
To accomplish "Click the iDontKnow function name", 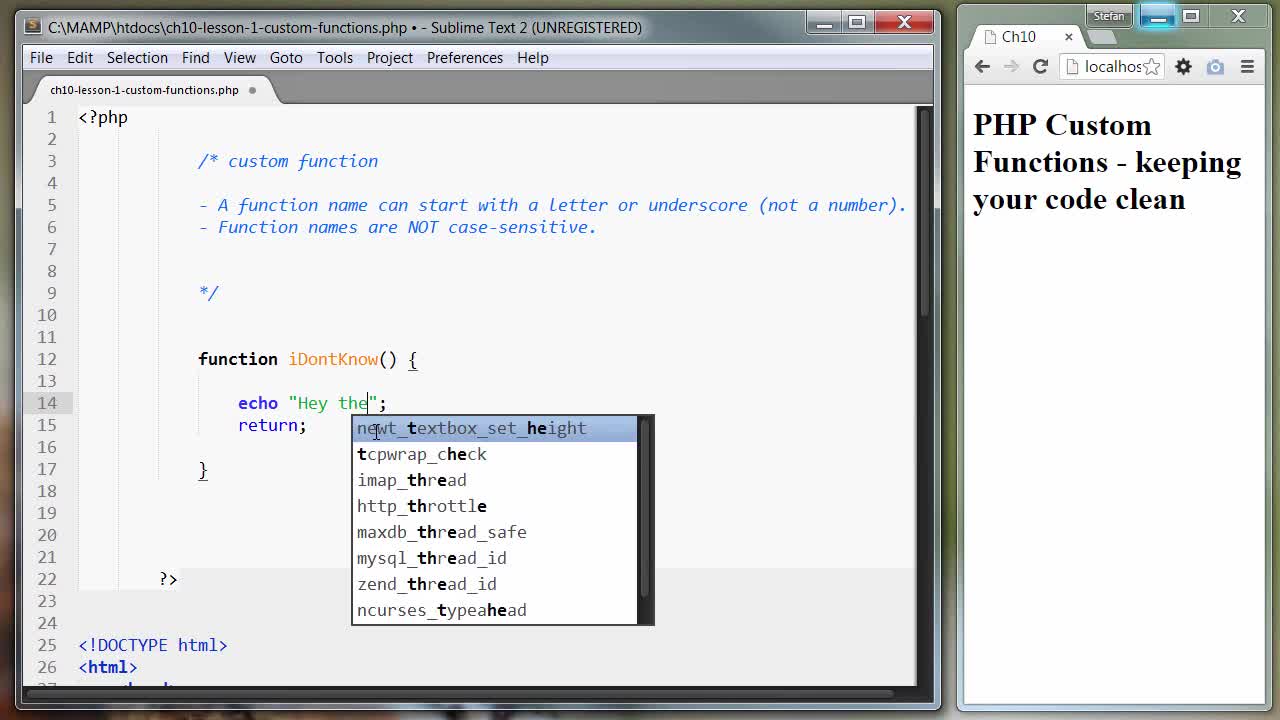I will click(x=333, y=359).
